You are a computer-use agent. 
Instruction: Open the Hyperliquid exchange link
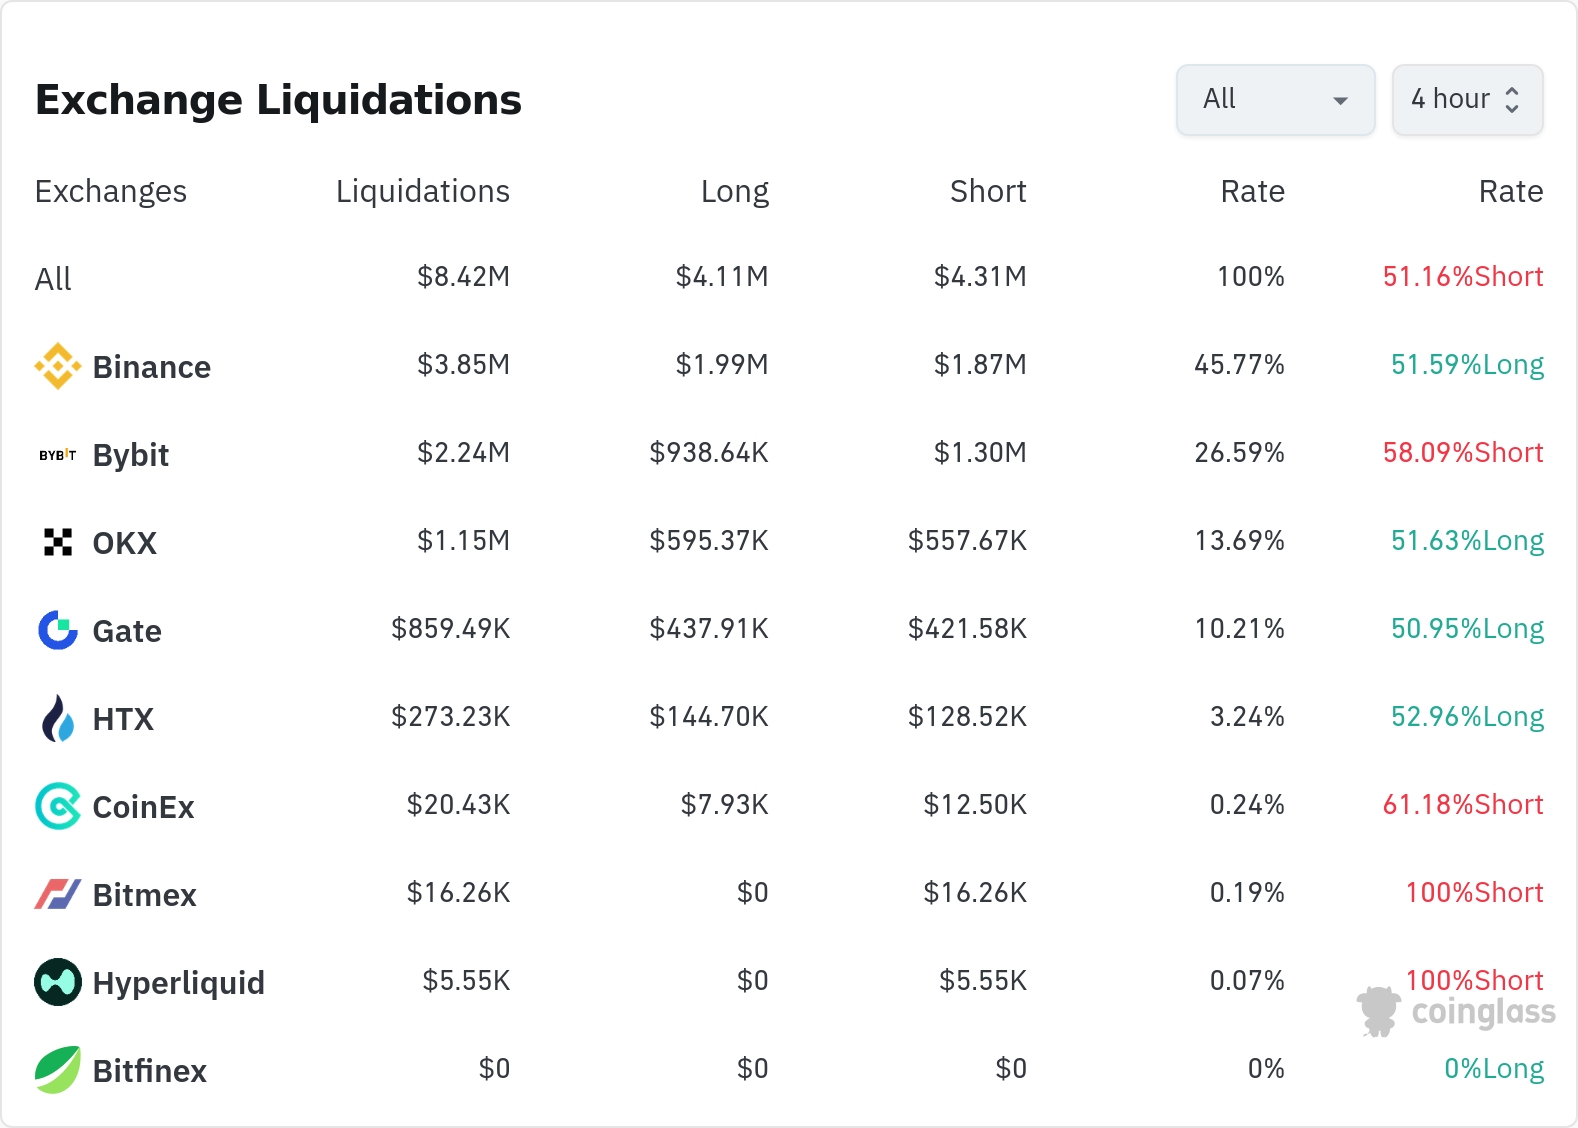point(178,983)
